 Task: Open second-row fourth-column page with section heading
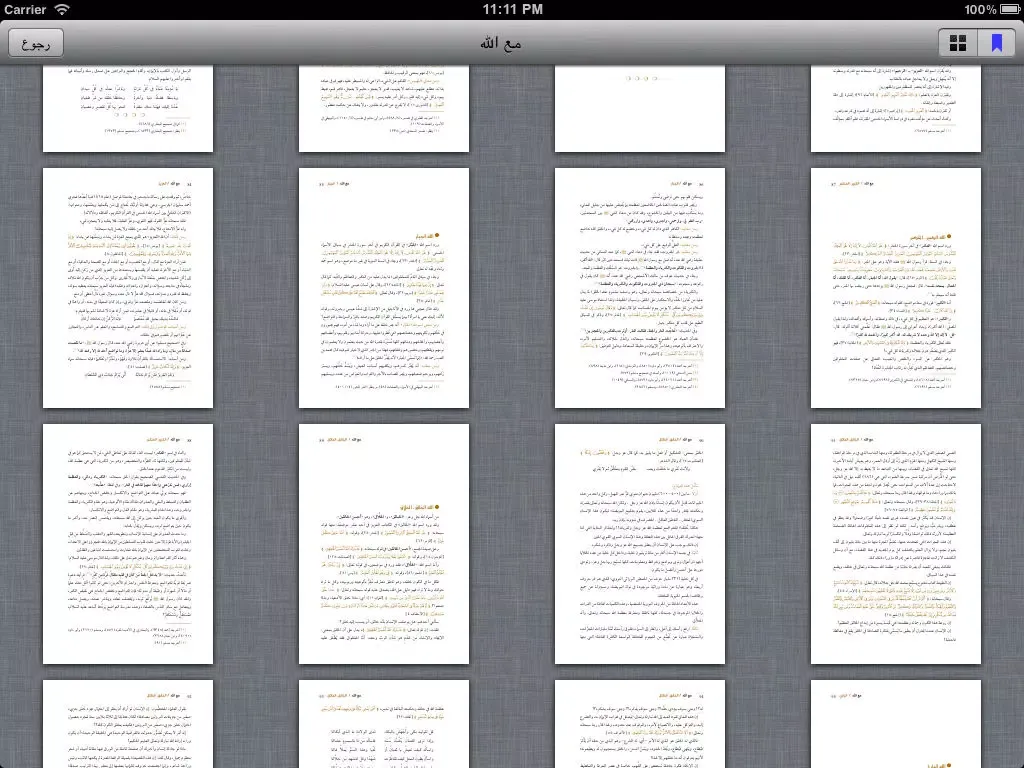pos(896,288)
